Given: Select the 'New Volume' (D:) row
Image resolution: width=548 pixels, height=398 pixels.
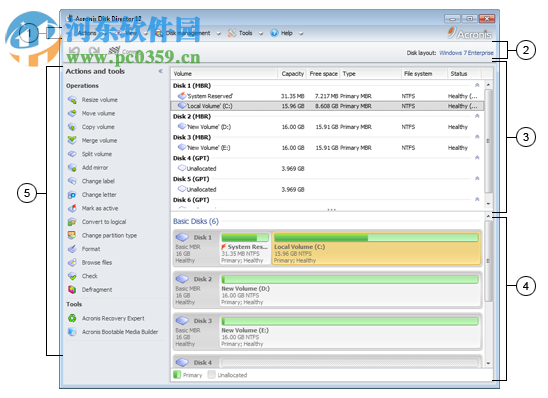Looking at the screenshot, I should (327, 127).
